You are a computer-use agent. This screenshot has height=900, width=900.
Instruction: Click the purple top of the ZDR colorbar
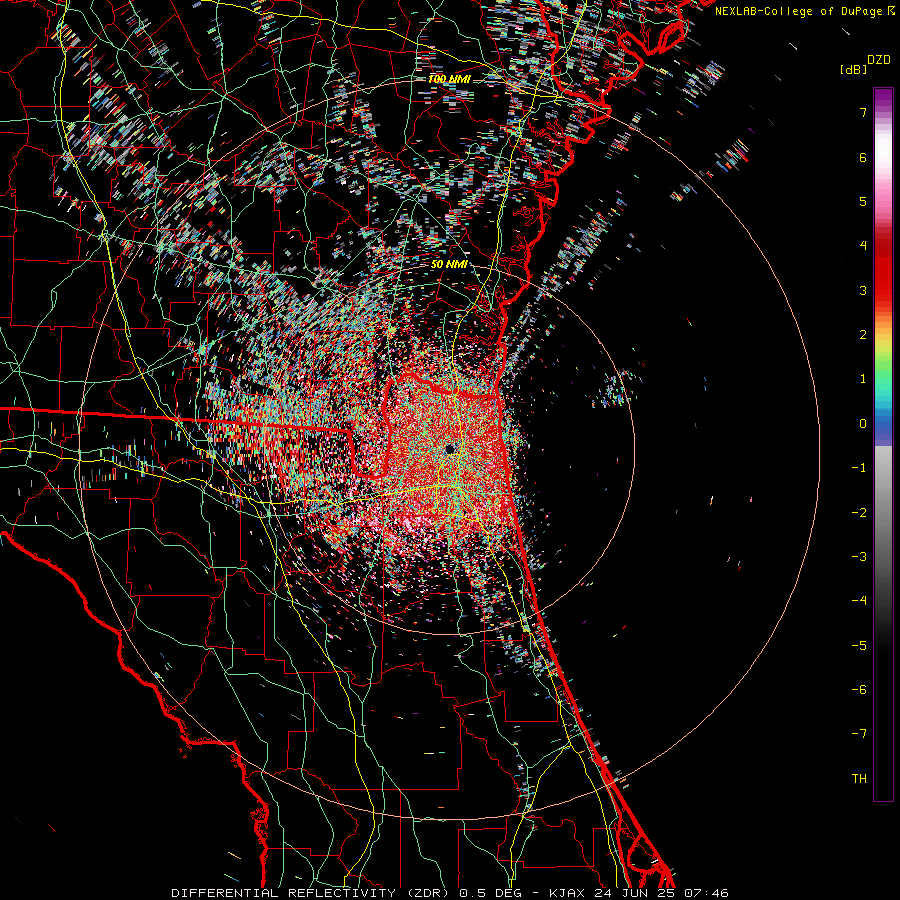point(883,98)
